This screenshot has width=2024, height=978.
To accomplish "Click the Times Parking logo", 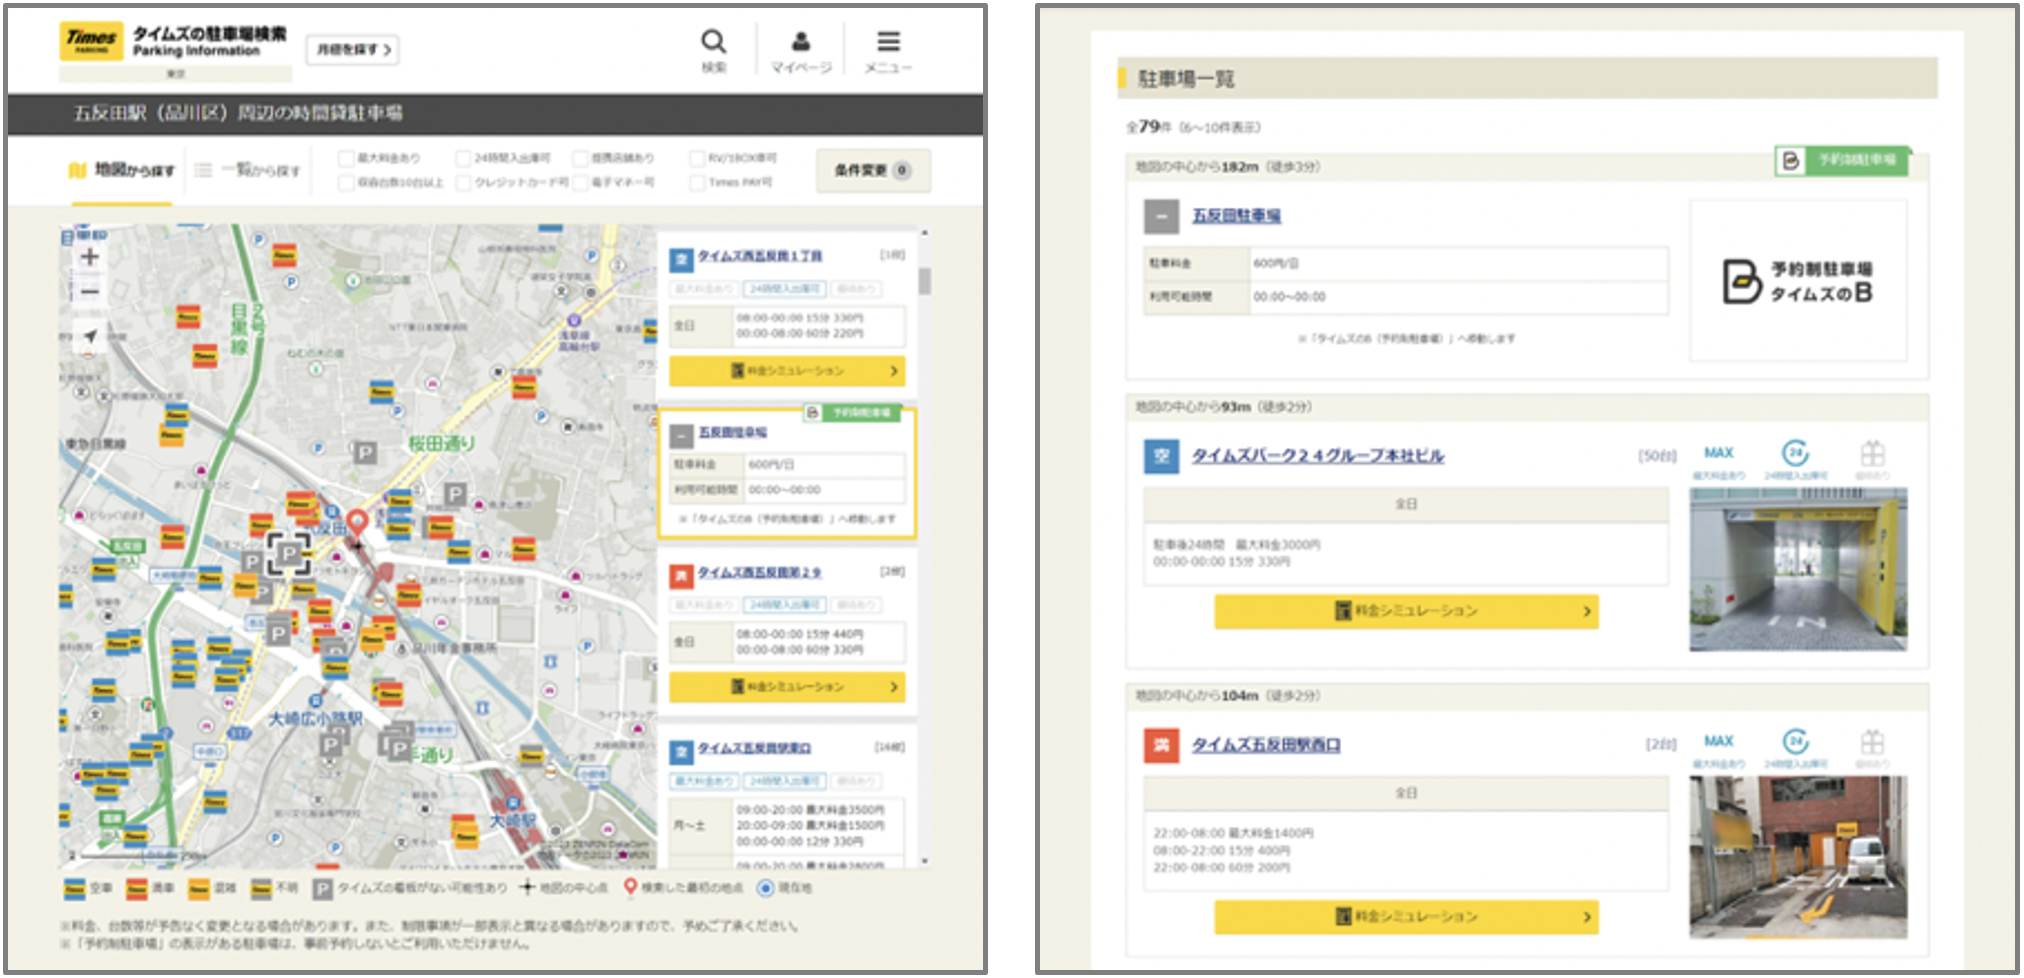I will click(92, 41).
